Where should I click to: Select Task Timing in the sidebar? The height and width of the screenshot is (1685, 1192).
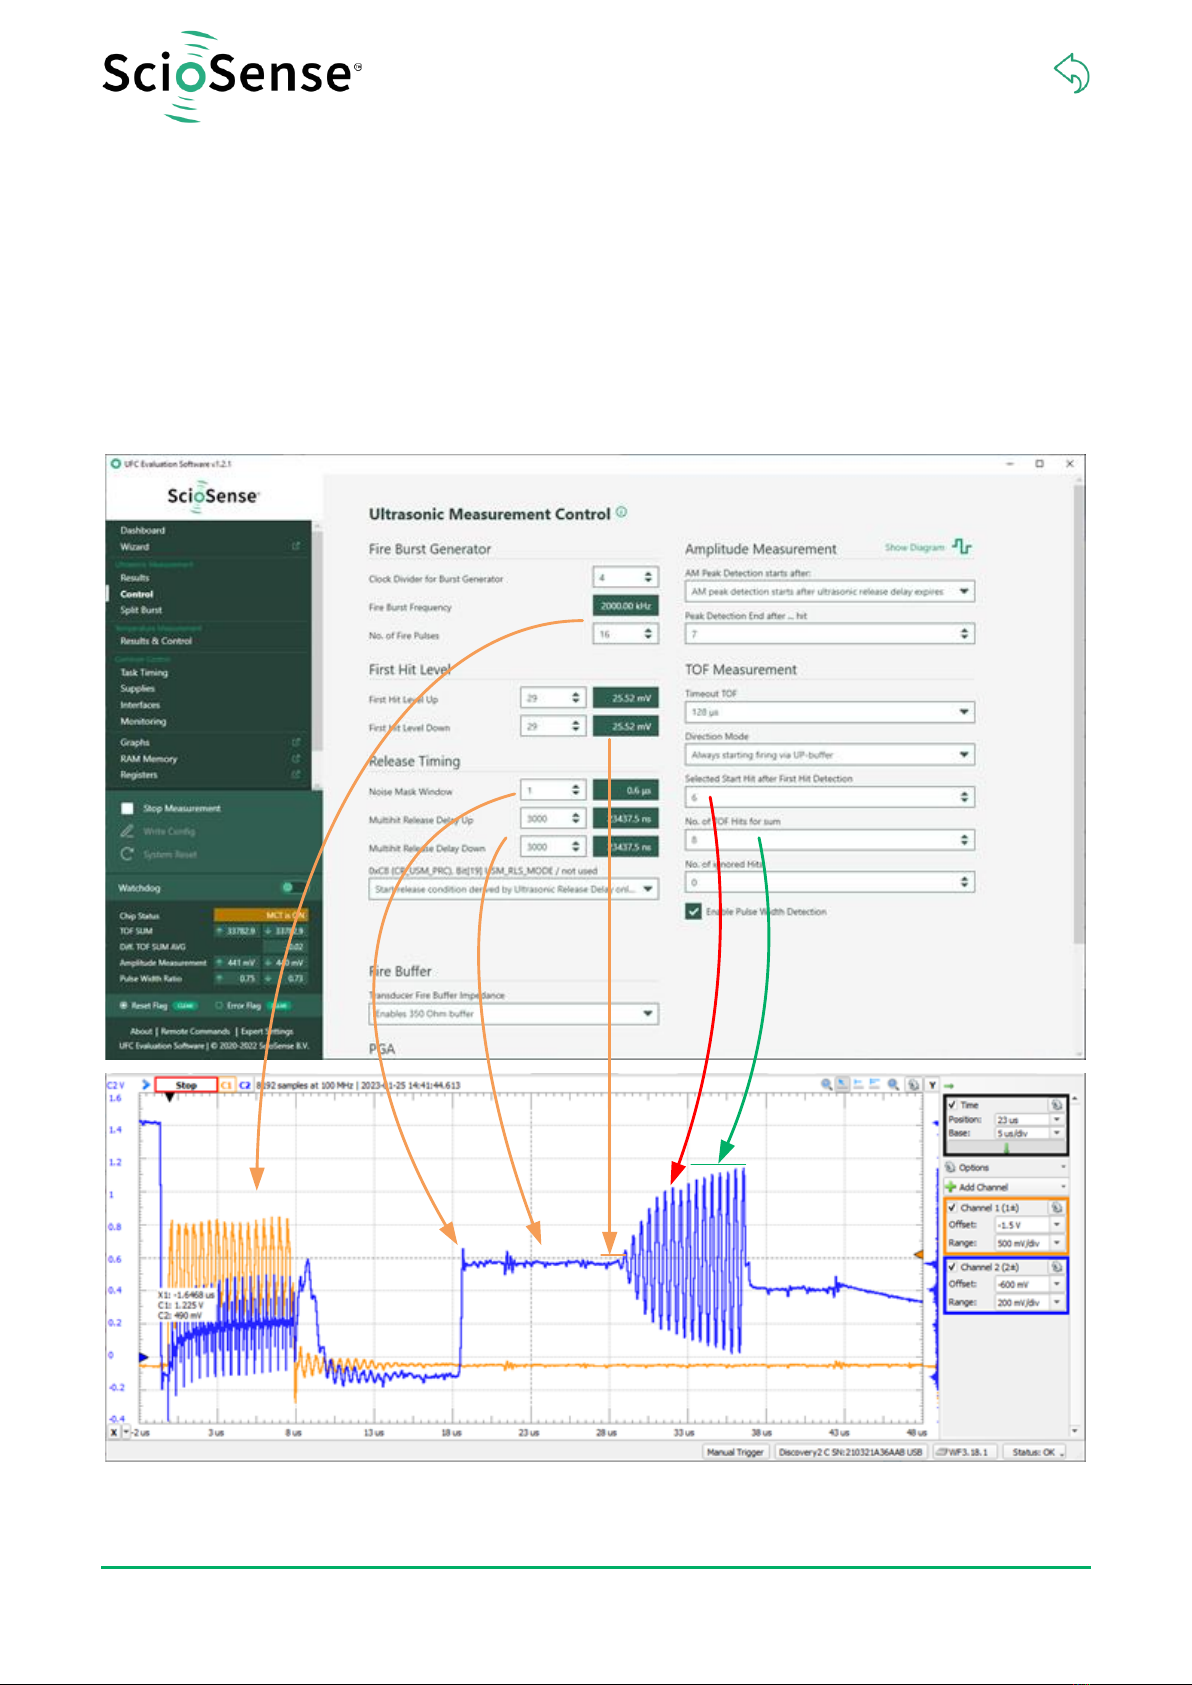[144, 673]
